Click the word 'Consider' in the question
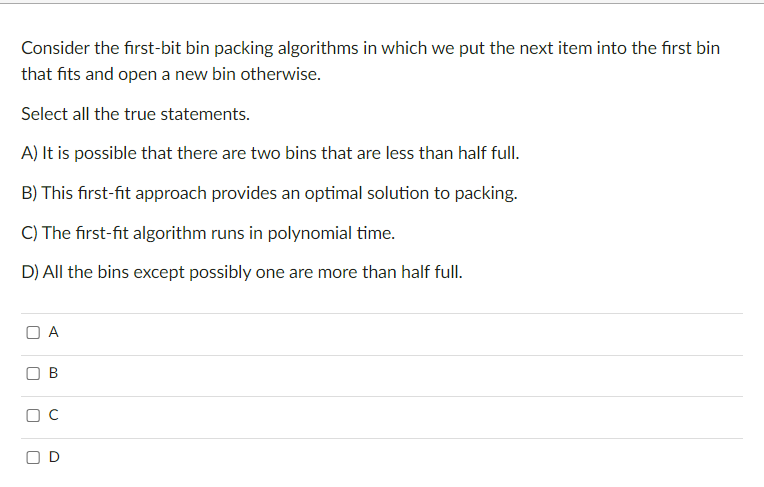 56,48
